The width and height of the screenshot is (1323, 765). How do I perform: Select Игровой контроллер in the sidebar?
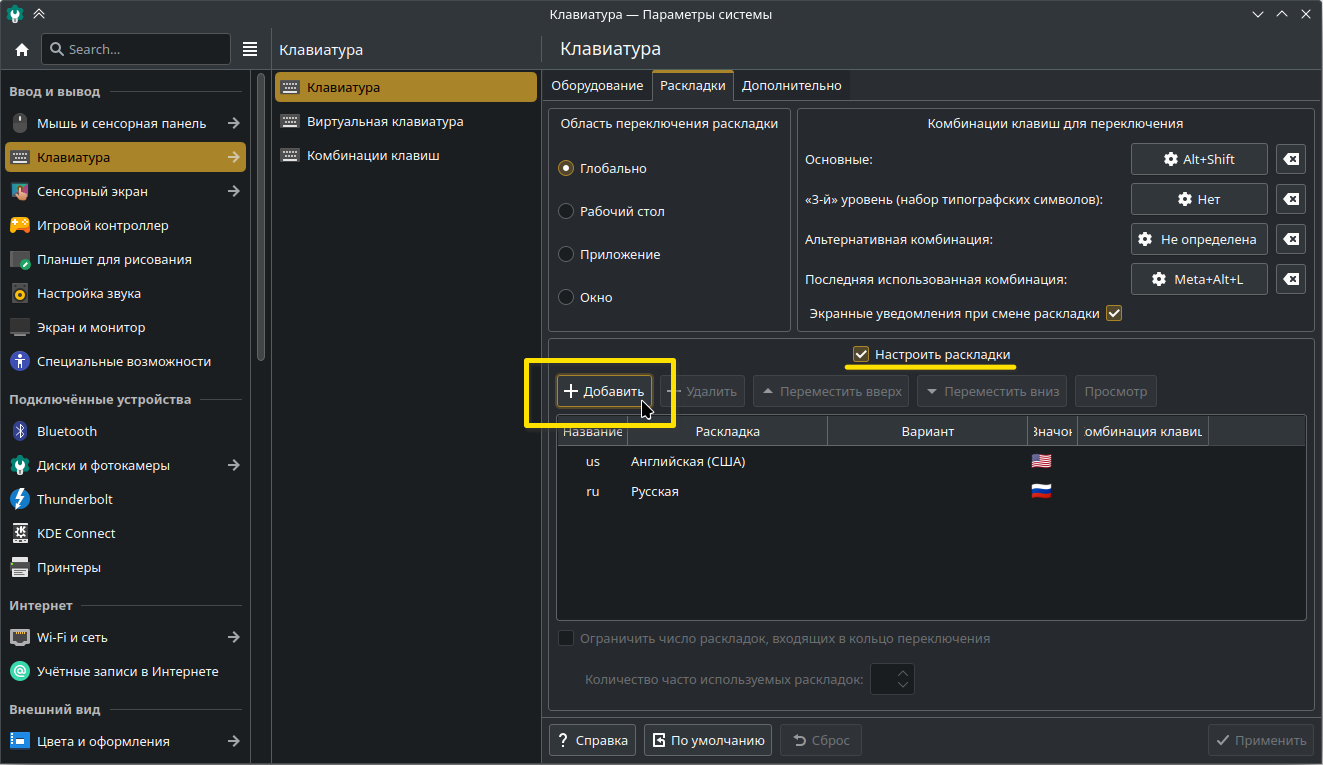pos(102,225)
